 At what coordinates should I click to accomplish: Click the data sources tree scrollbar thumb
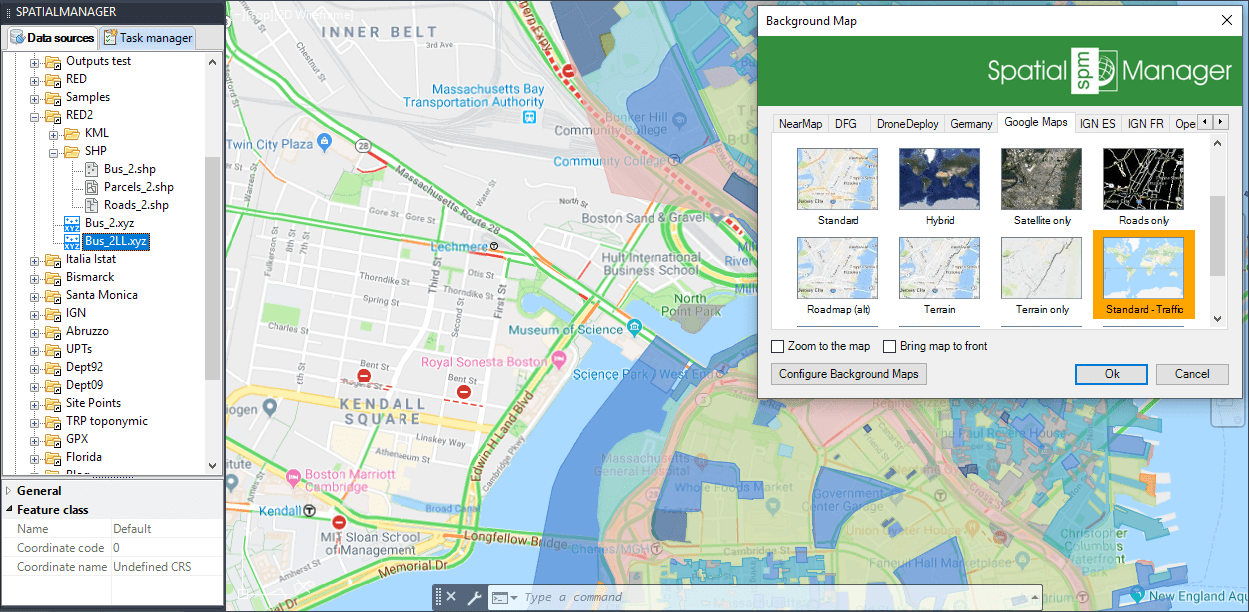pos(213,268)
